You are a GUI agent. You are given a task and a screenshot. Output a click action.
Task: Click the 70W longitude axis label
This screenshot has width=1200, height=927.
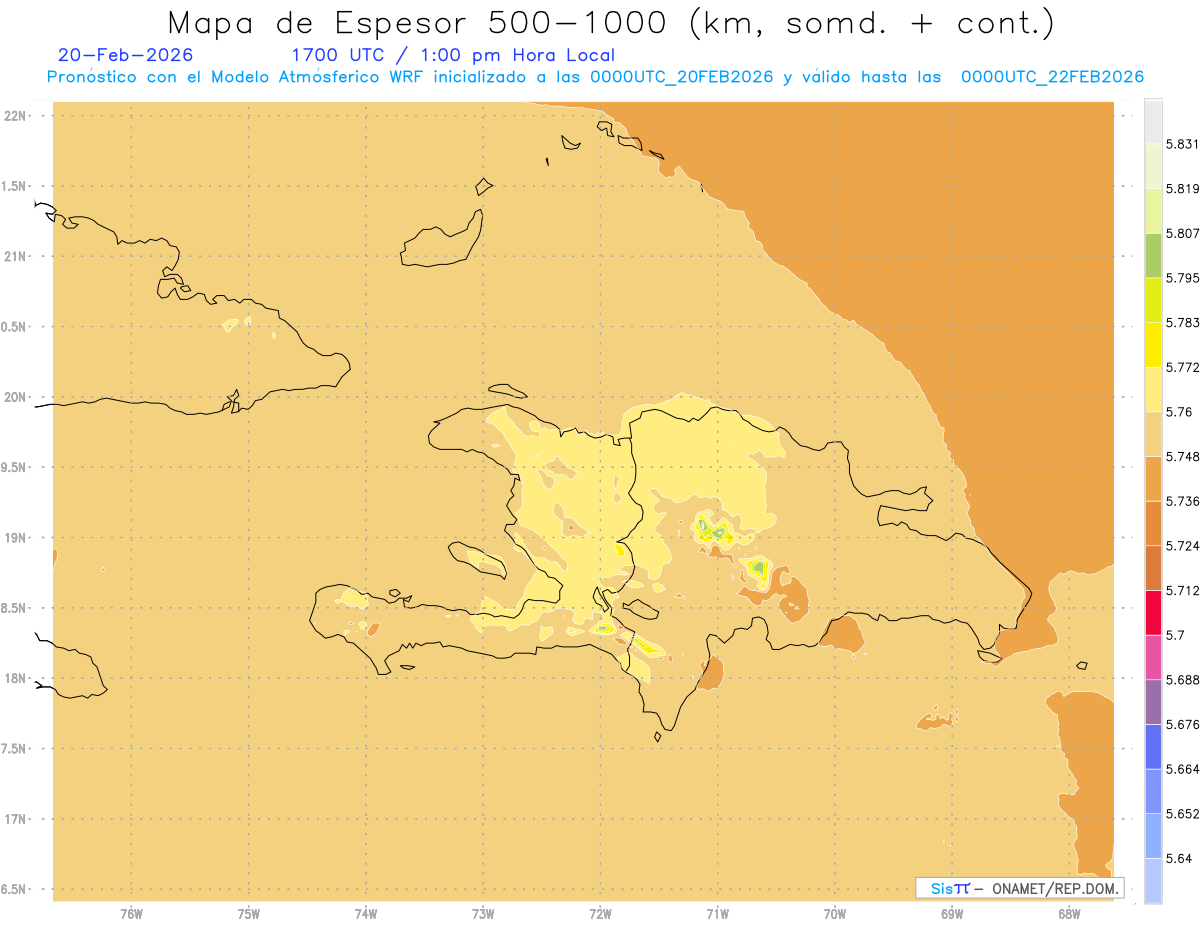[x=835, y=914]
